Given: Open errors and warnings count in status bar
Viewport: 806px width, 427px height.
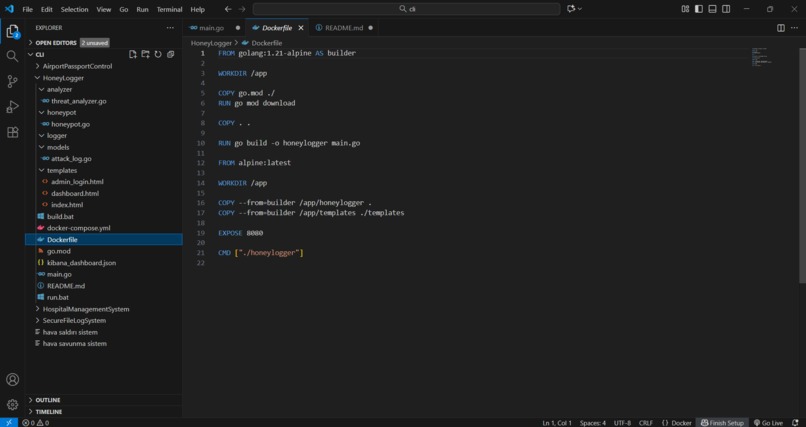Looking at the screenshot, I should (35, 423).
